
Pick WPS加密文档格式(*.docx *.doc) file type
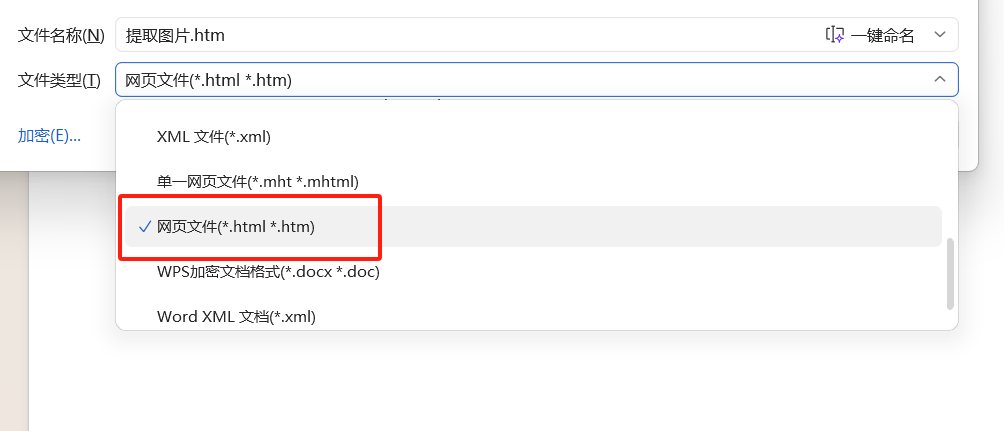(268, 271)
